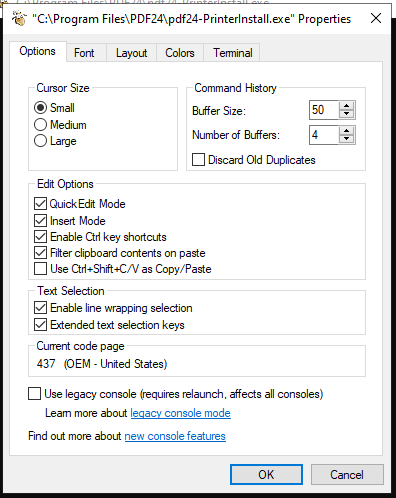
Task: Click the Cancel button
Action: click(347, 474)
